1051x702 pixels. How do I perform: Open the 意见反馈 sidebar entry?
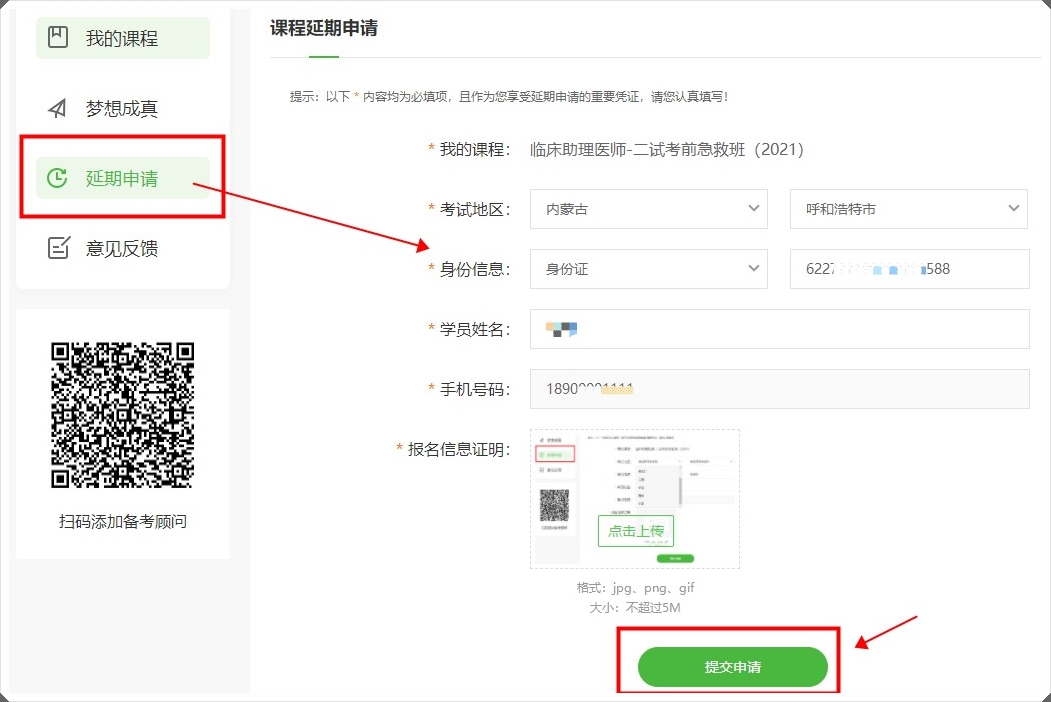click(122, 249)
